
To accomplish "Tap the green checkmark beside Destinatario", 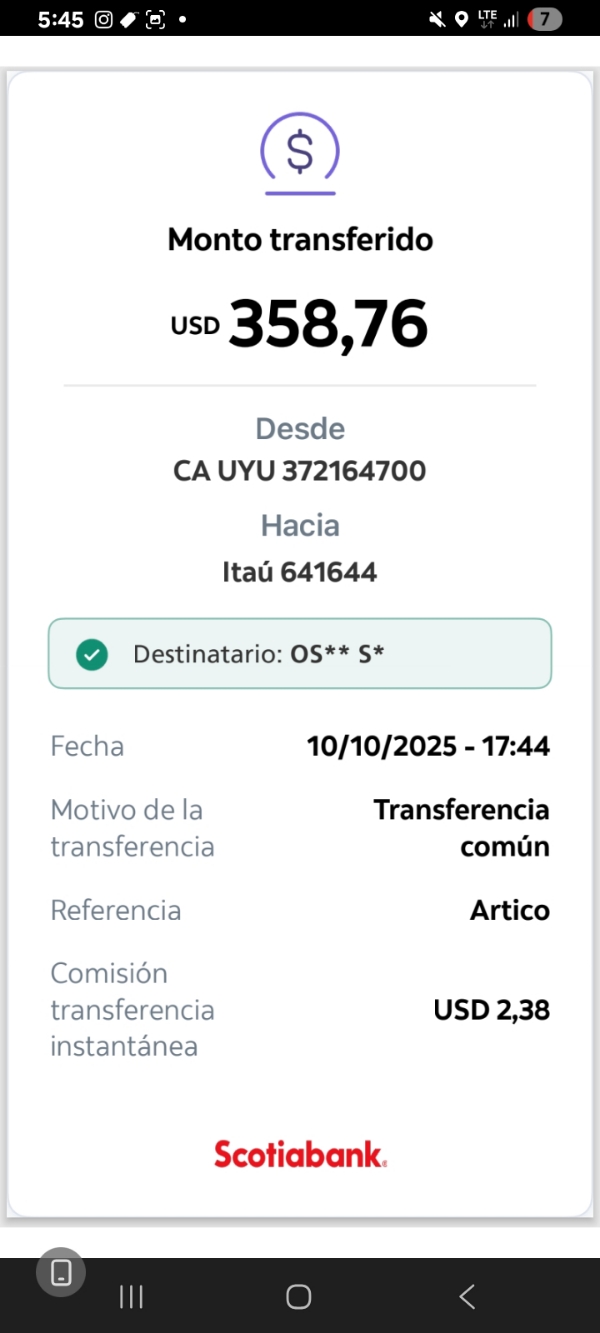I will pos(92,655).
